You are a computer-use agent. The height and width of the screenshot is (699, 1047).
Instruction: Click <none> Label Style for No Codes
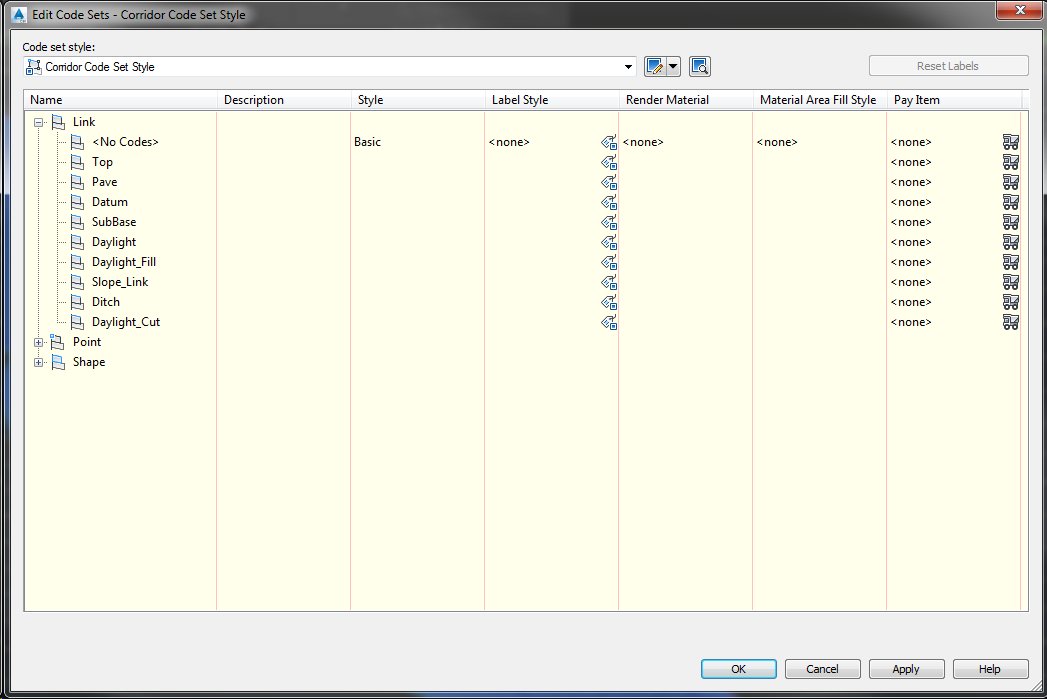coord(509,142)
